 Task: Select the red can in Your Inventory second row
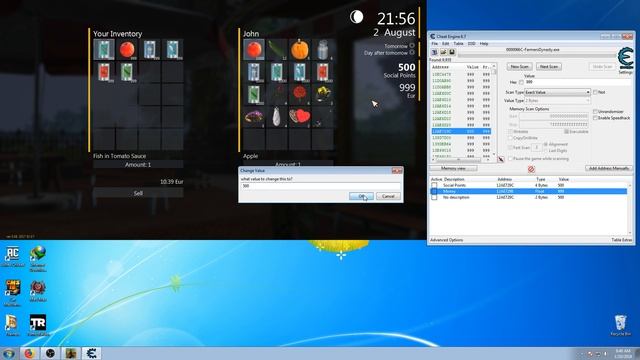click(x=104, y=72)
